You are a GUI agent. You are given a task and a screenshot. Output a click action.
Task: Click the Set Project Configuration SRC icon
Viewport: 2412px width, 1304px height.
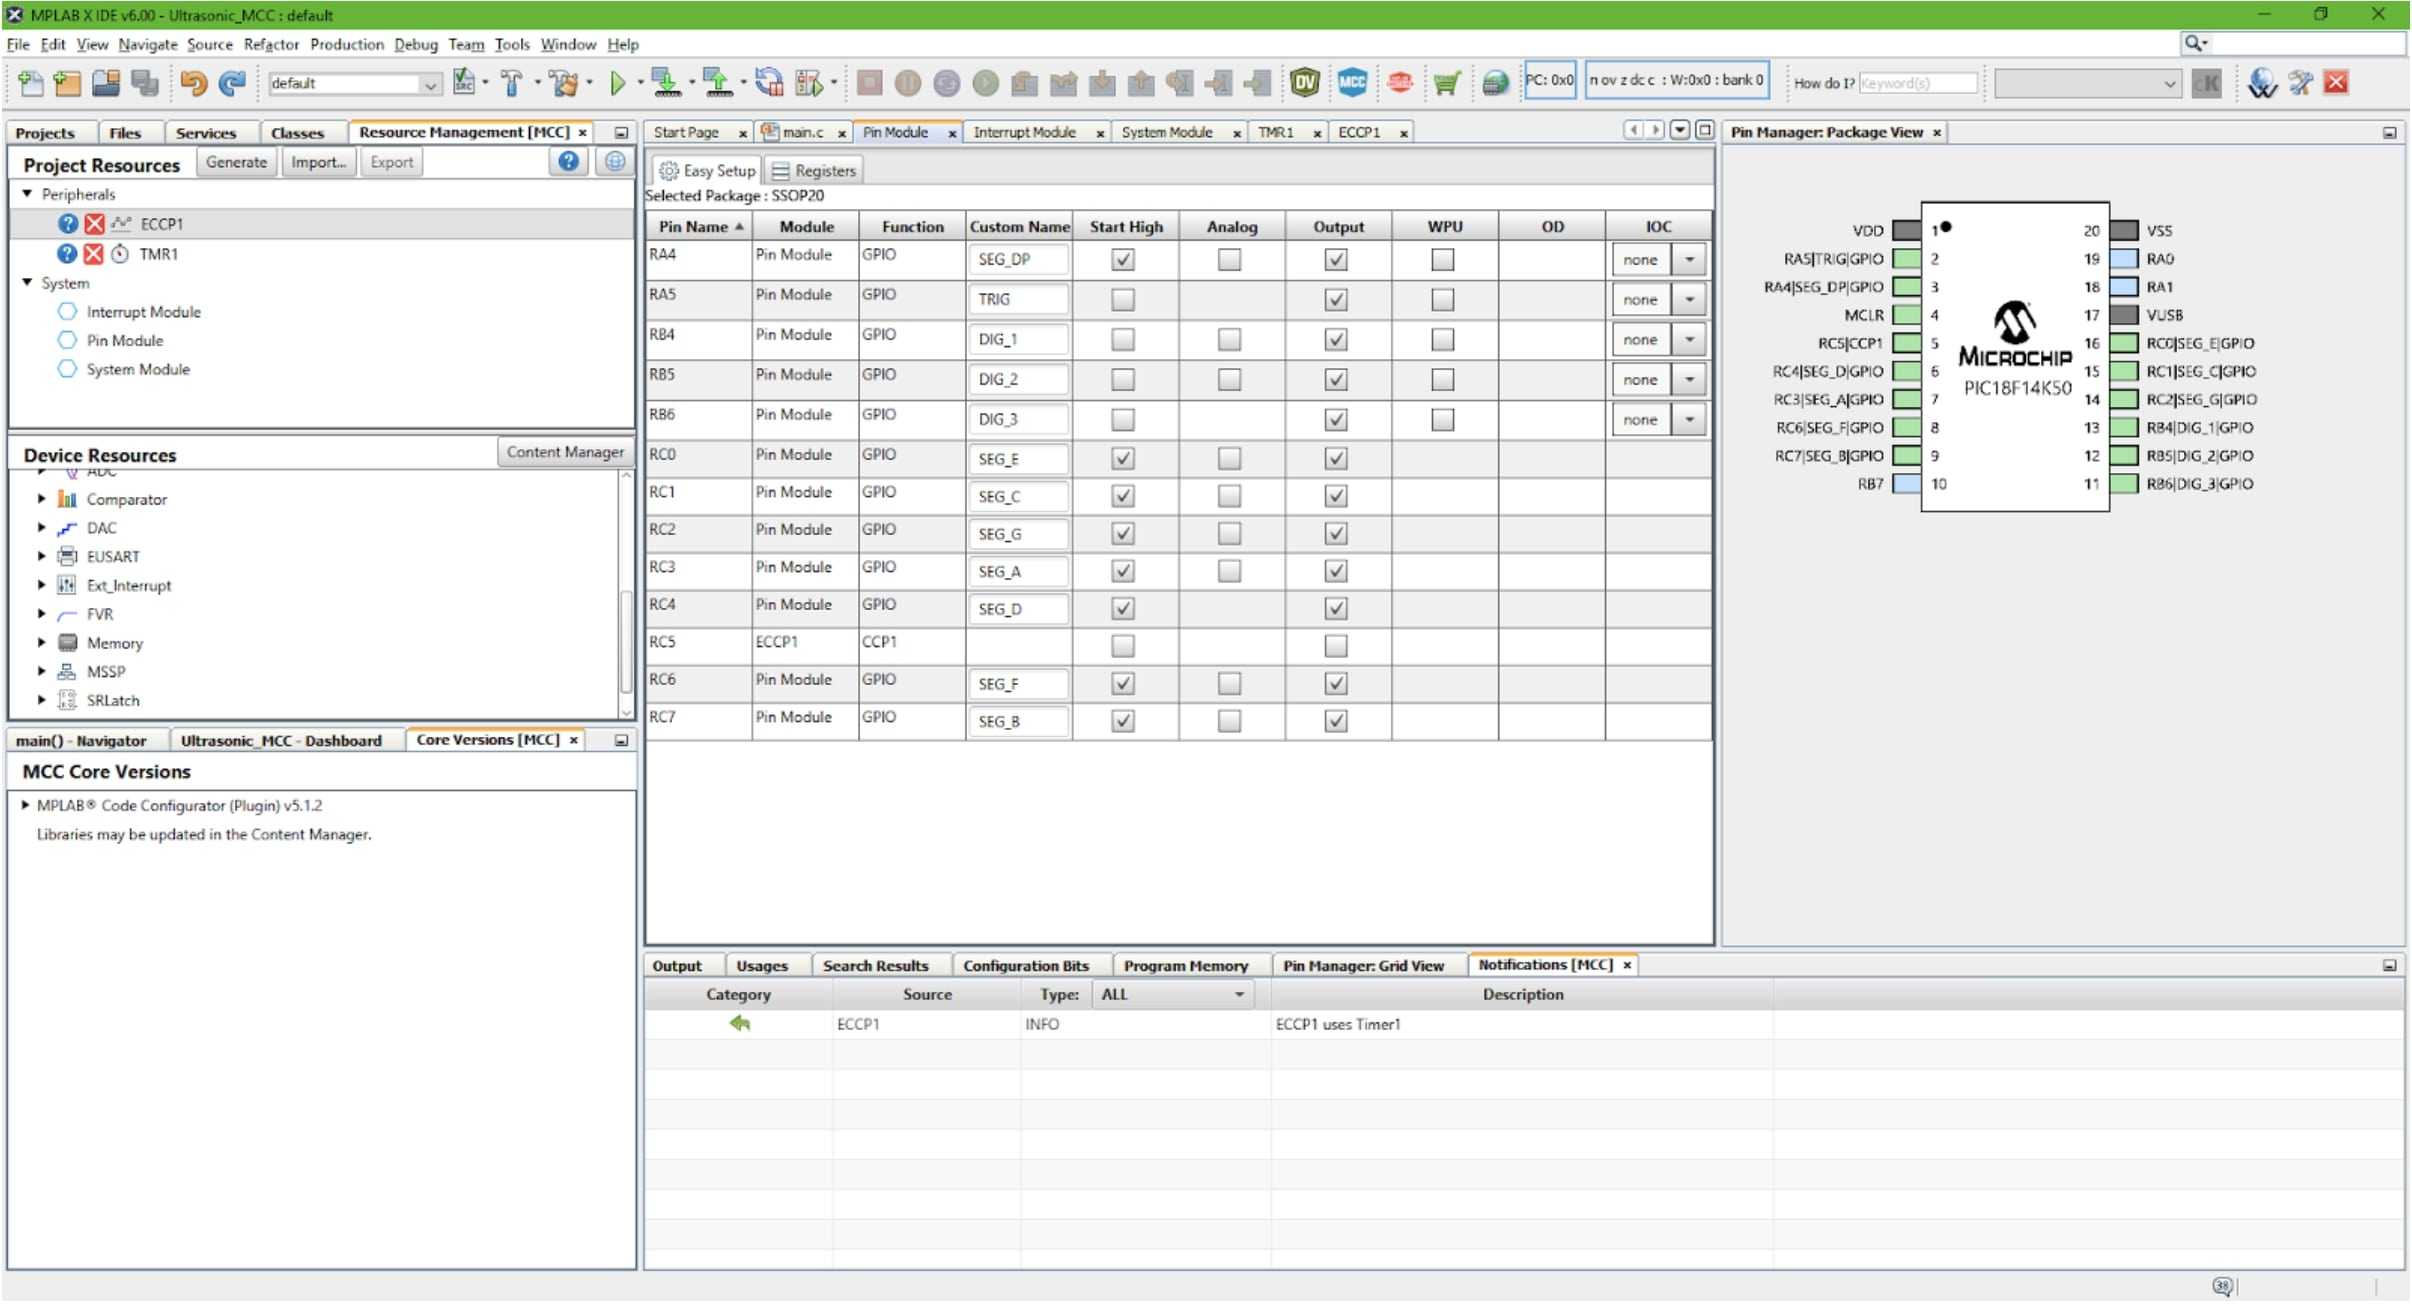(x=464, y=83)
